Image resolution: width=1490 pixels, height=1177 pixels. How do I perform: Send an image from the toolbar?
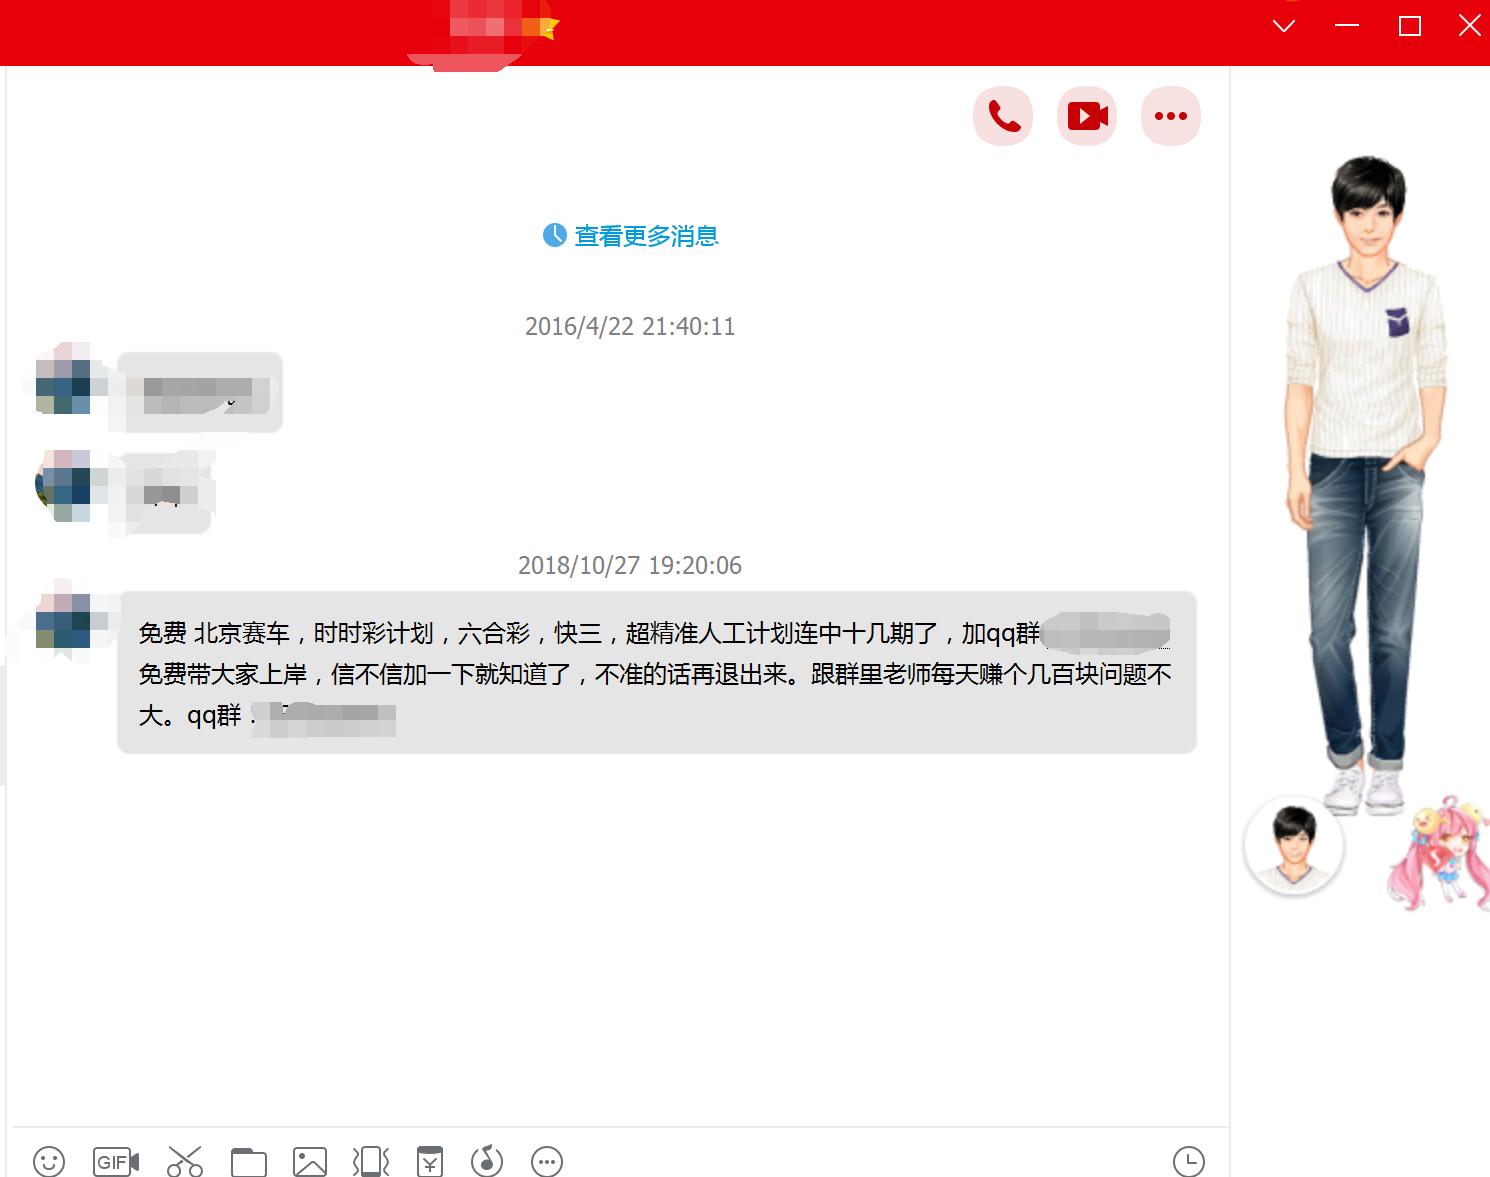click(x=309, y=1160)
